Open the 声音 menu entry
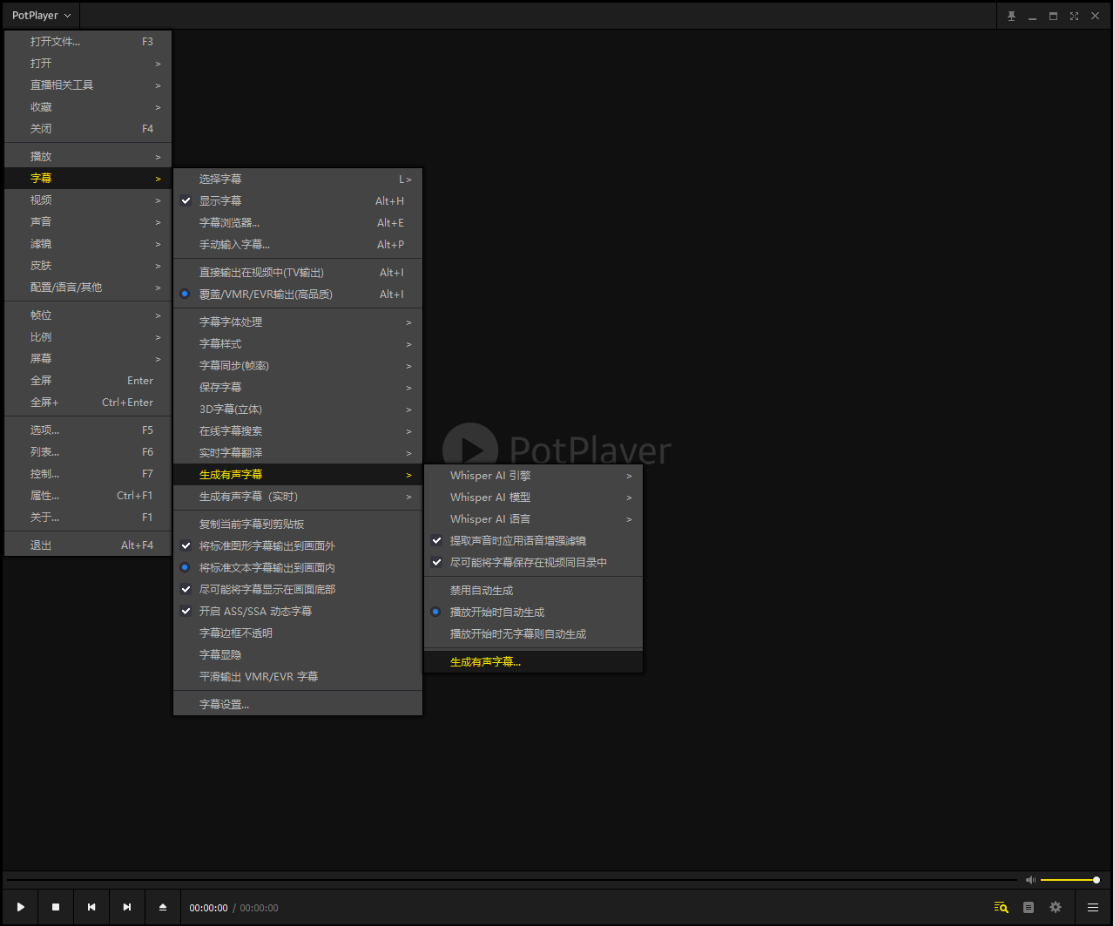 (88, 222)
